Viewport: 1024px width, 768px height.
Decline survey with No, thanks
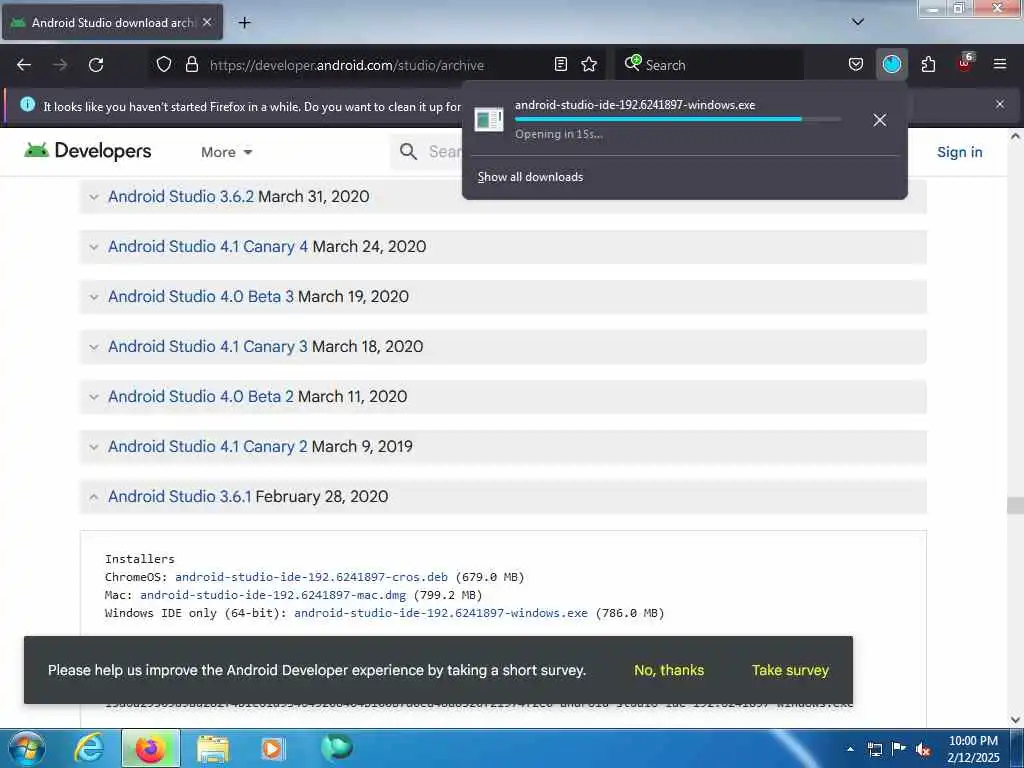(x=669, y=670)
